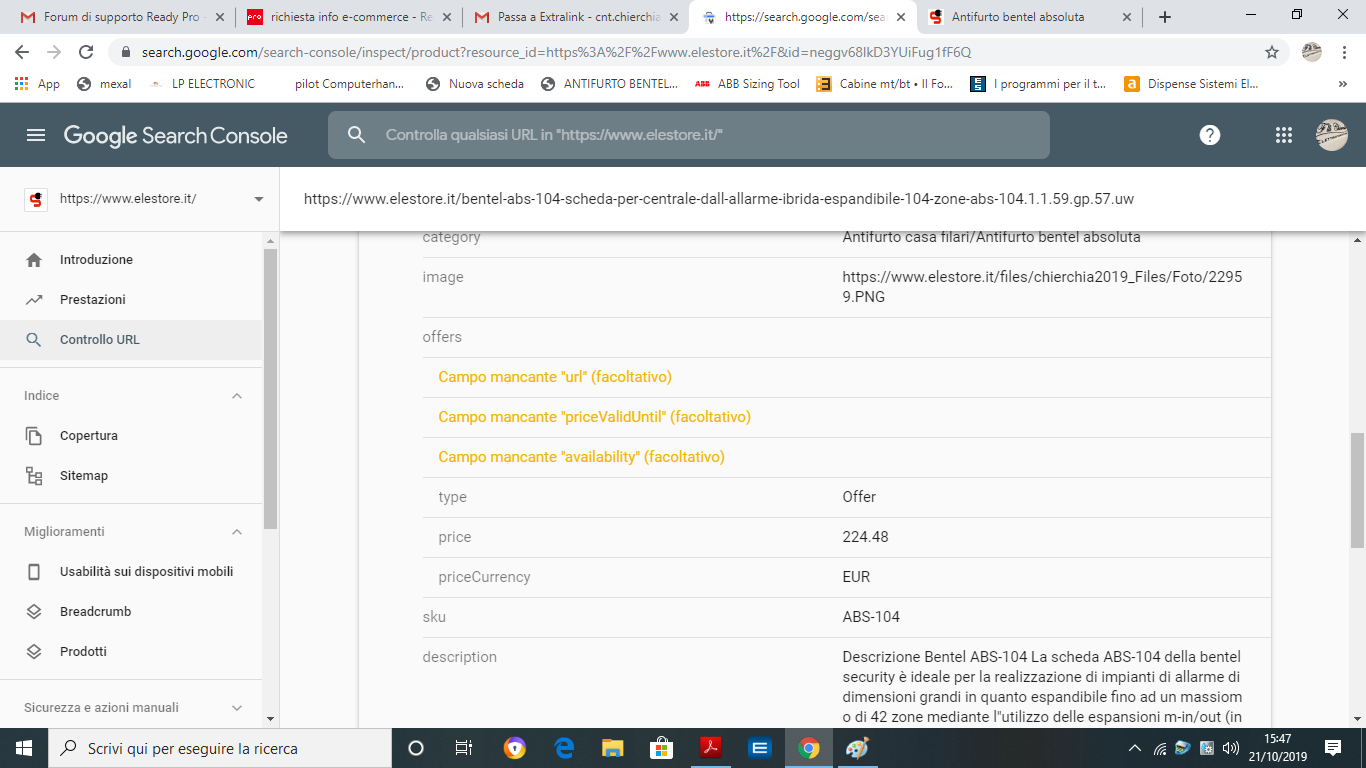Open the Apps shortcut in bookmarks bar

38,84
